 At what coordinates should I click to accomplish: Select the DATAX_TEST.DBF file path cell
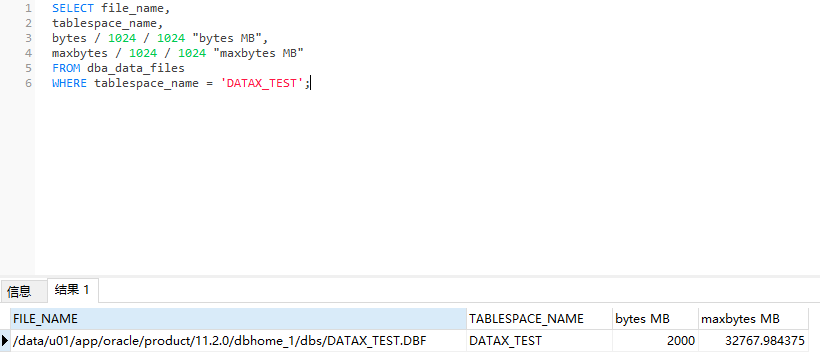(x=238, y=341)
